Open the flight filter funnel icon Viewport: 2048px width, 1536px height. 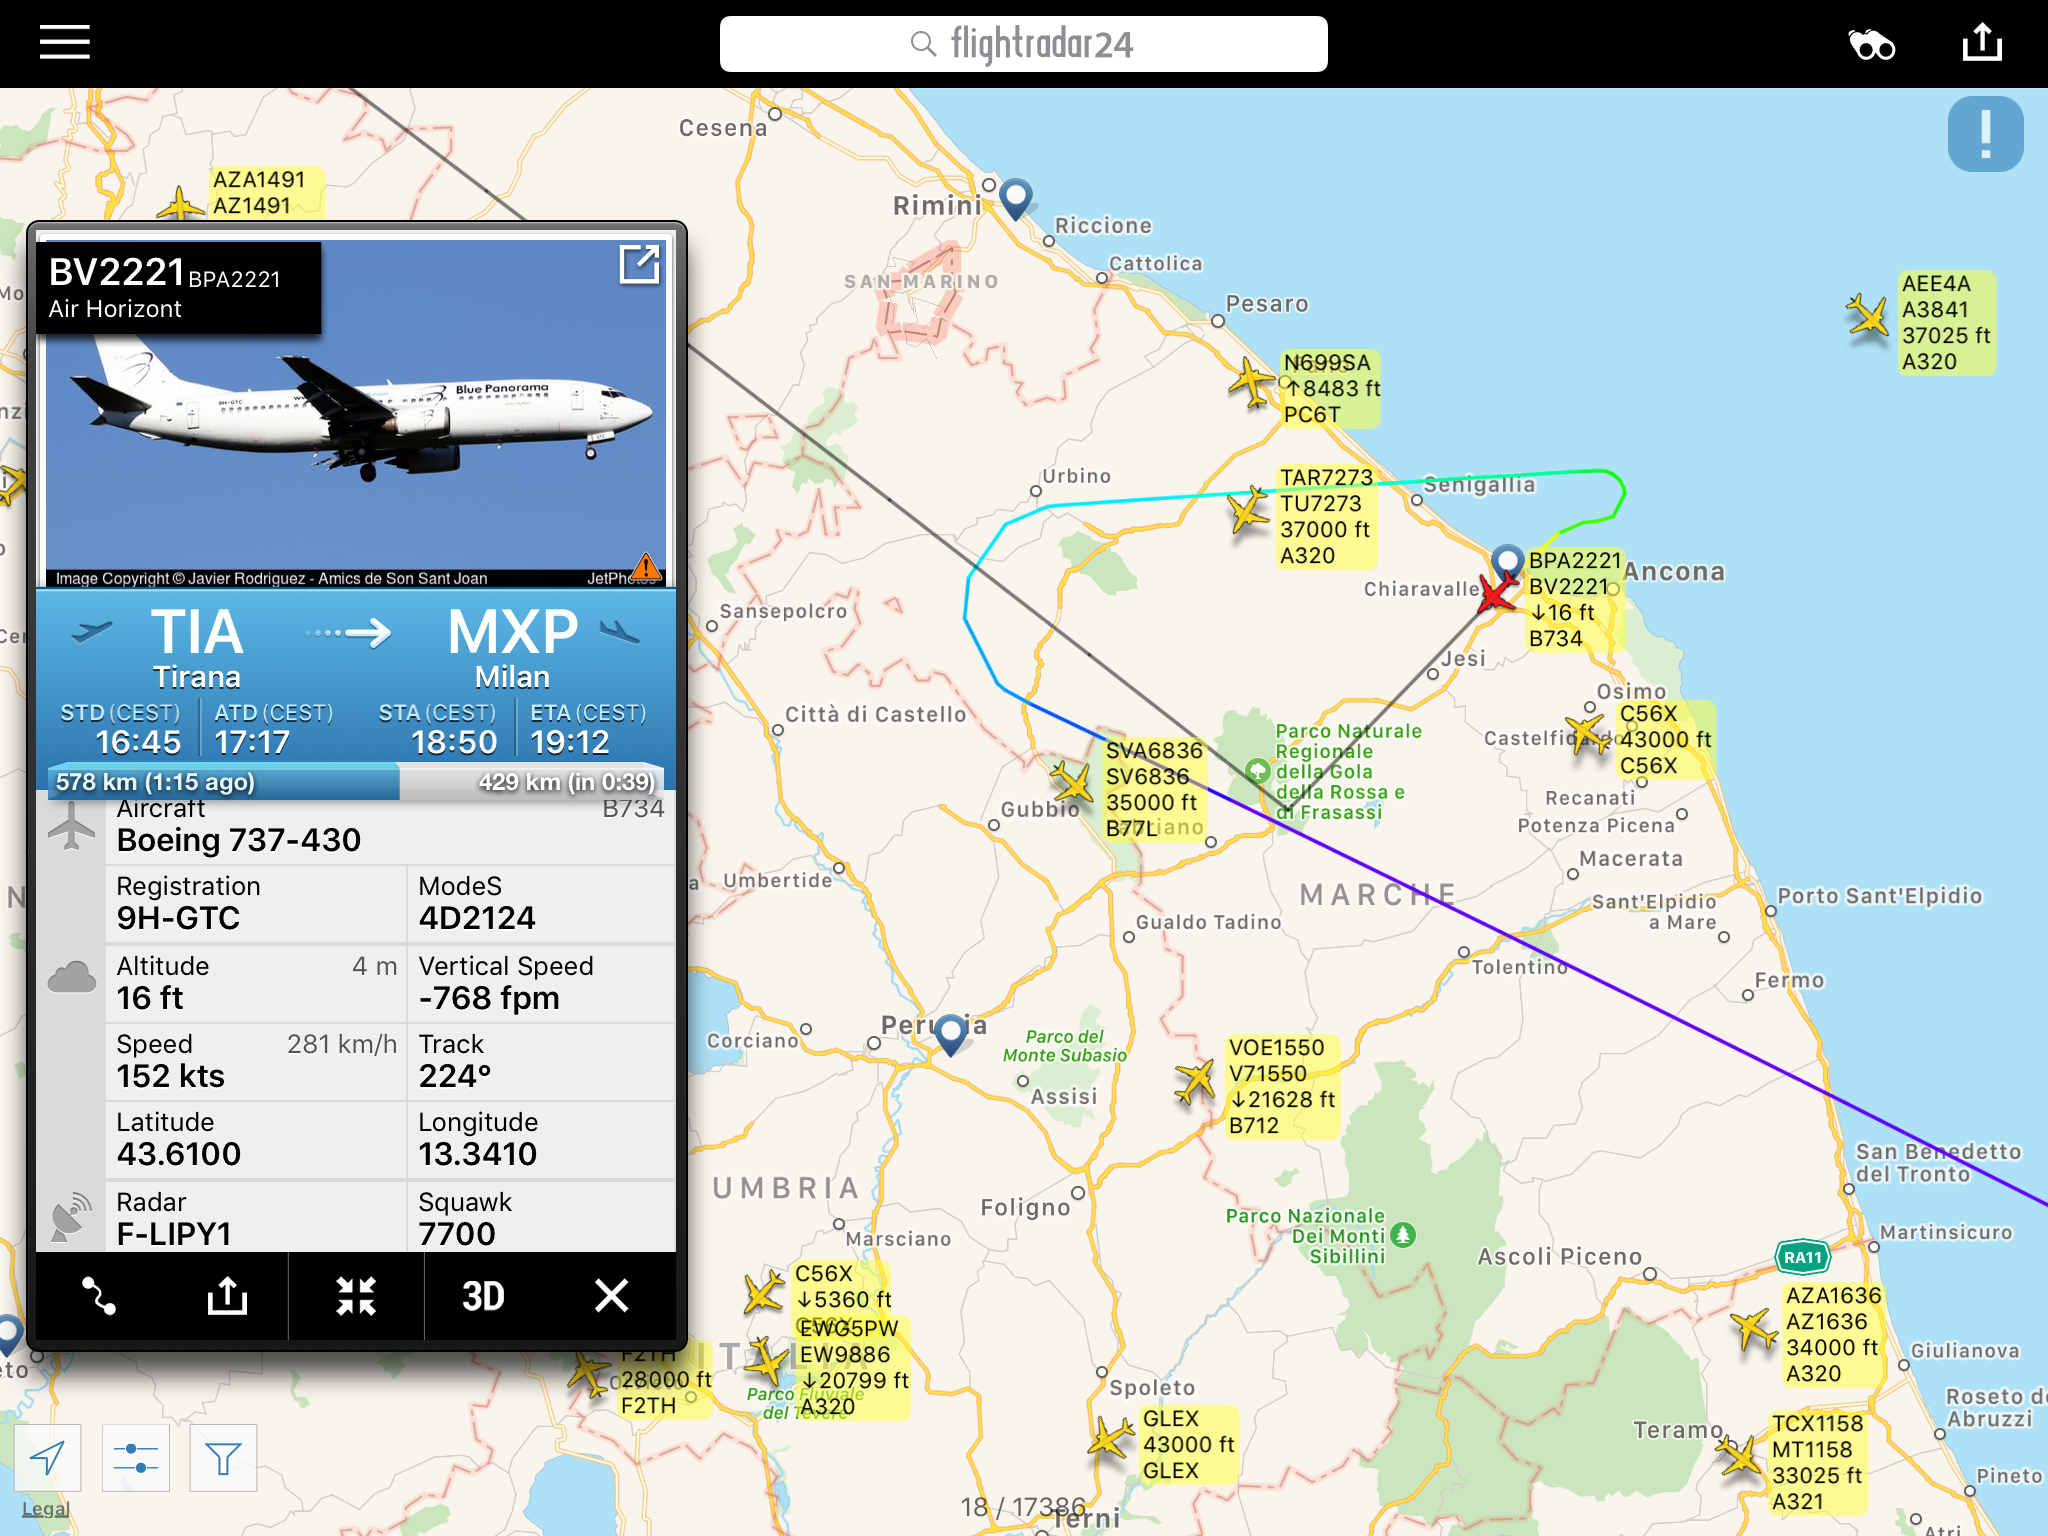223,1458
